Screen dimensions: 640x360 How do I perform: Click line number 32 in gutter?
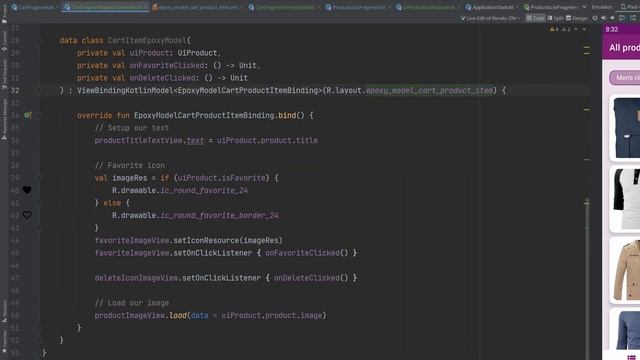click(x=15, y=91)
